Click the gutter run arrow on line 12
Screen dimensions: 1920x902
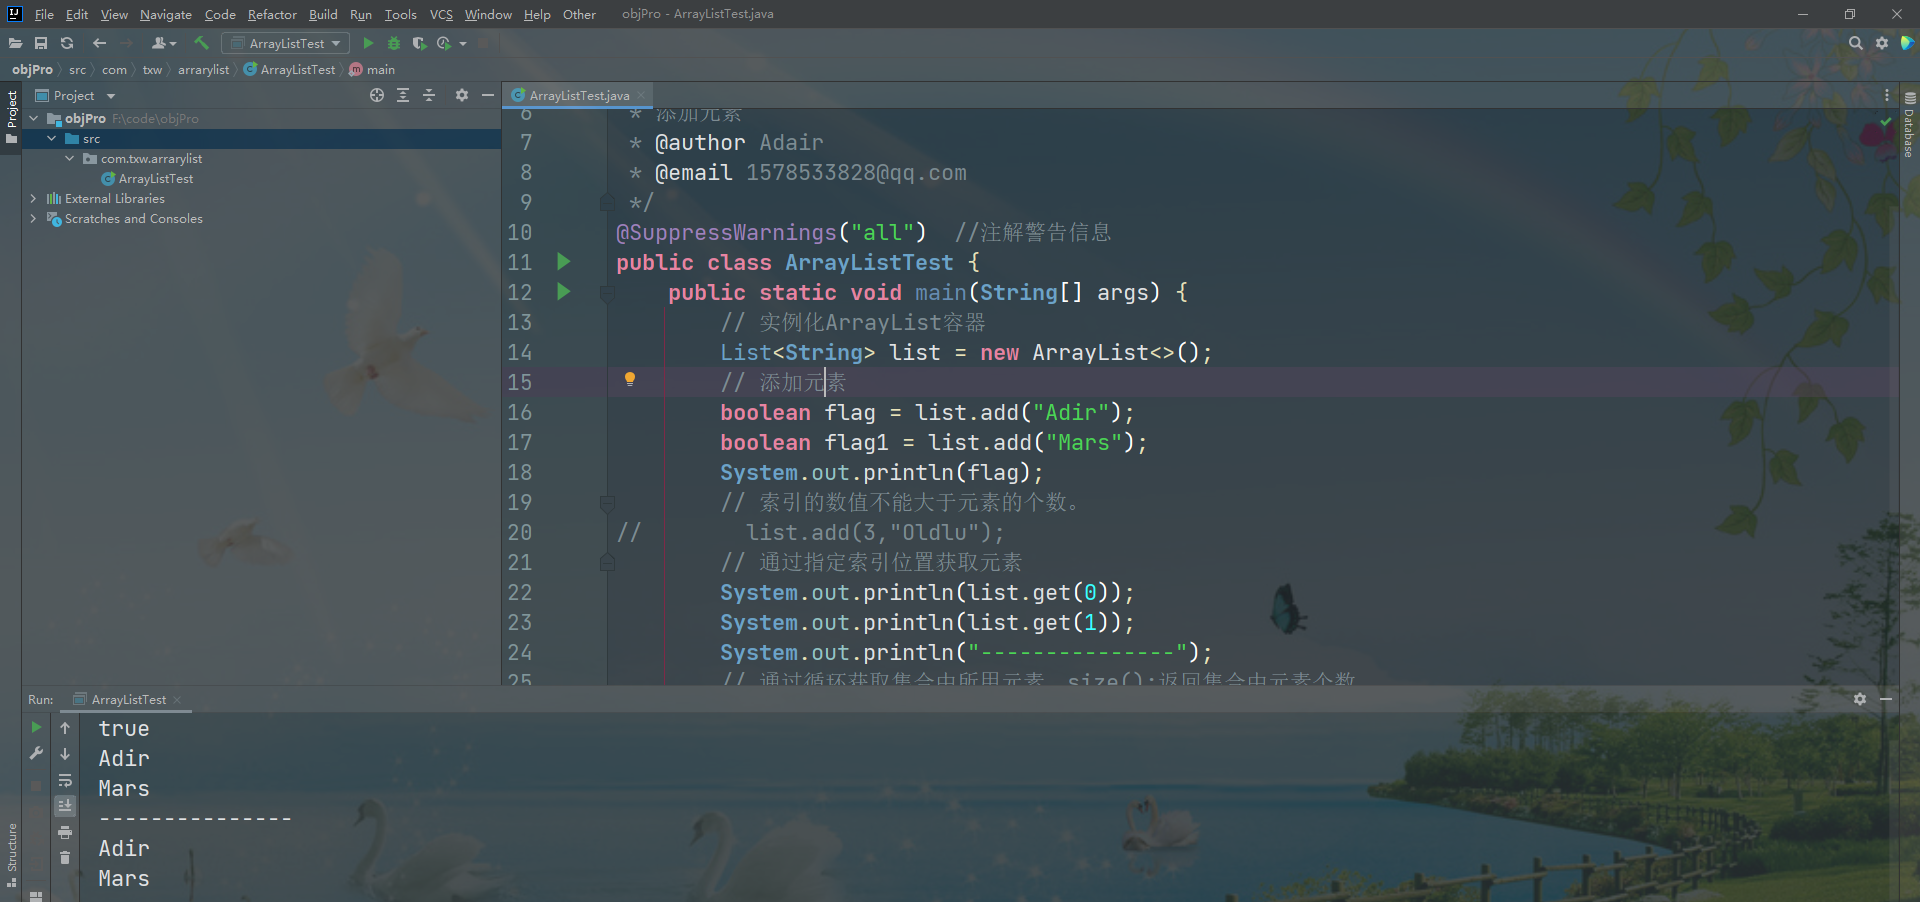[563, 291]
